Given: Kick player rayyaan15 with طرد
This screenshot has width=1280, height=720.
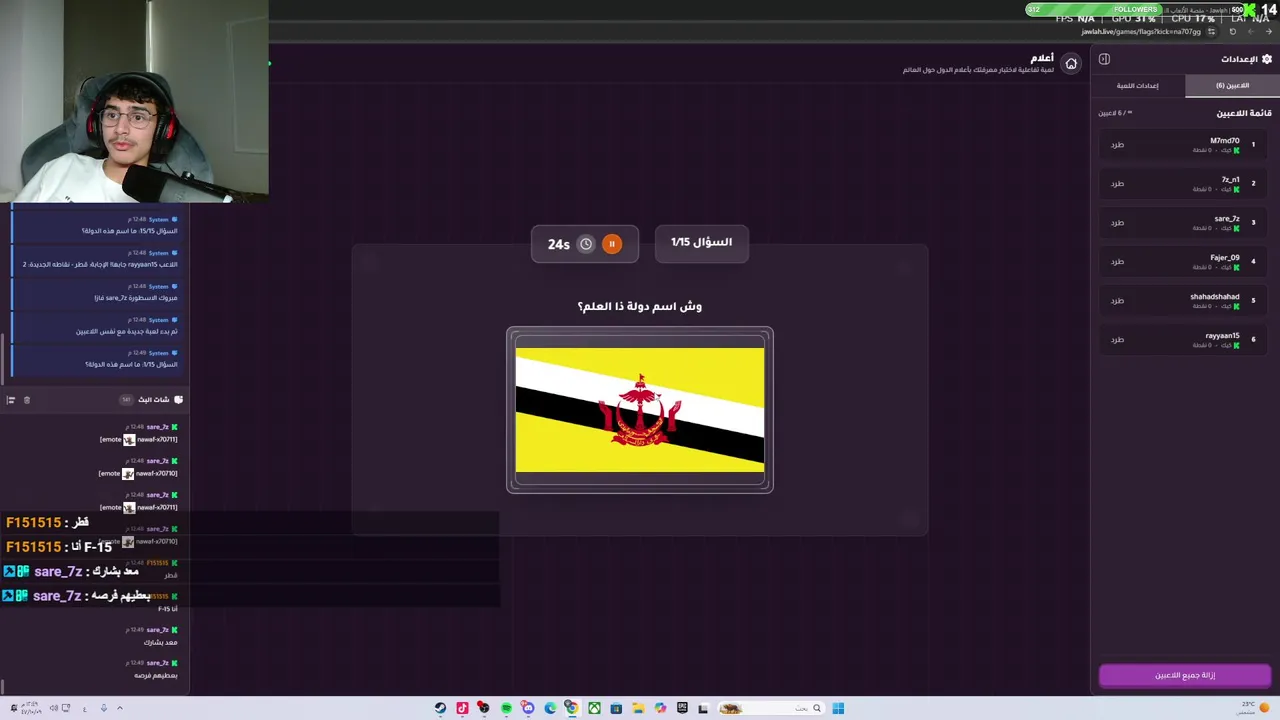Looking at the screenshot, I should (x=1117, y=340).
